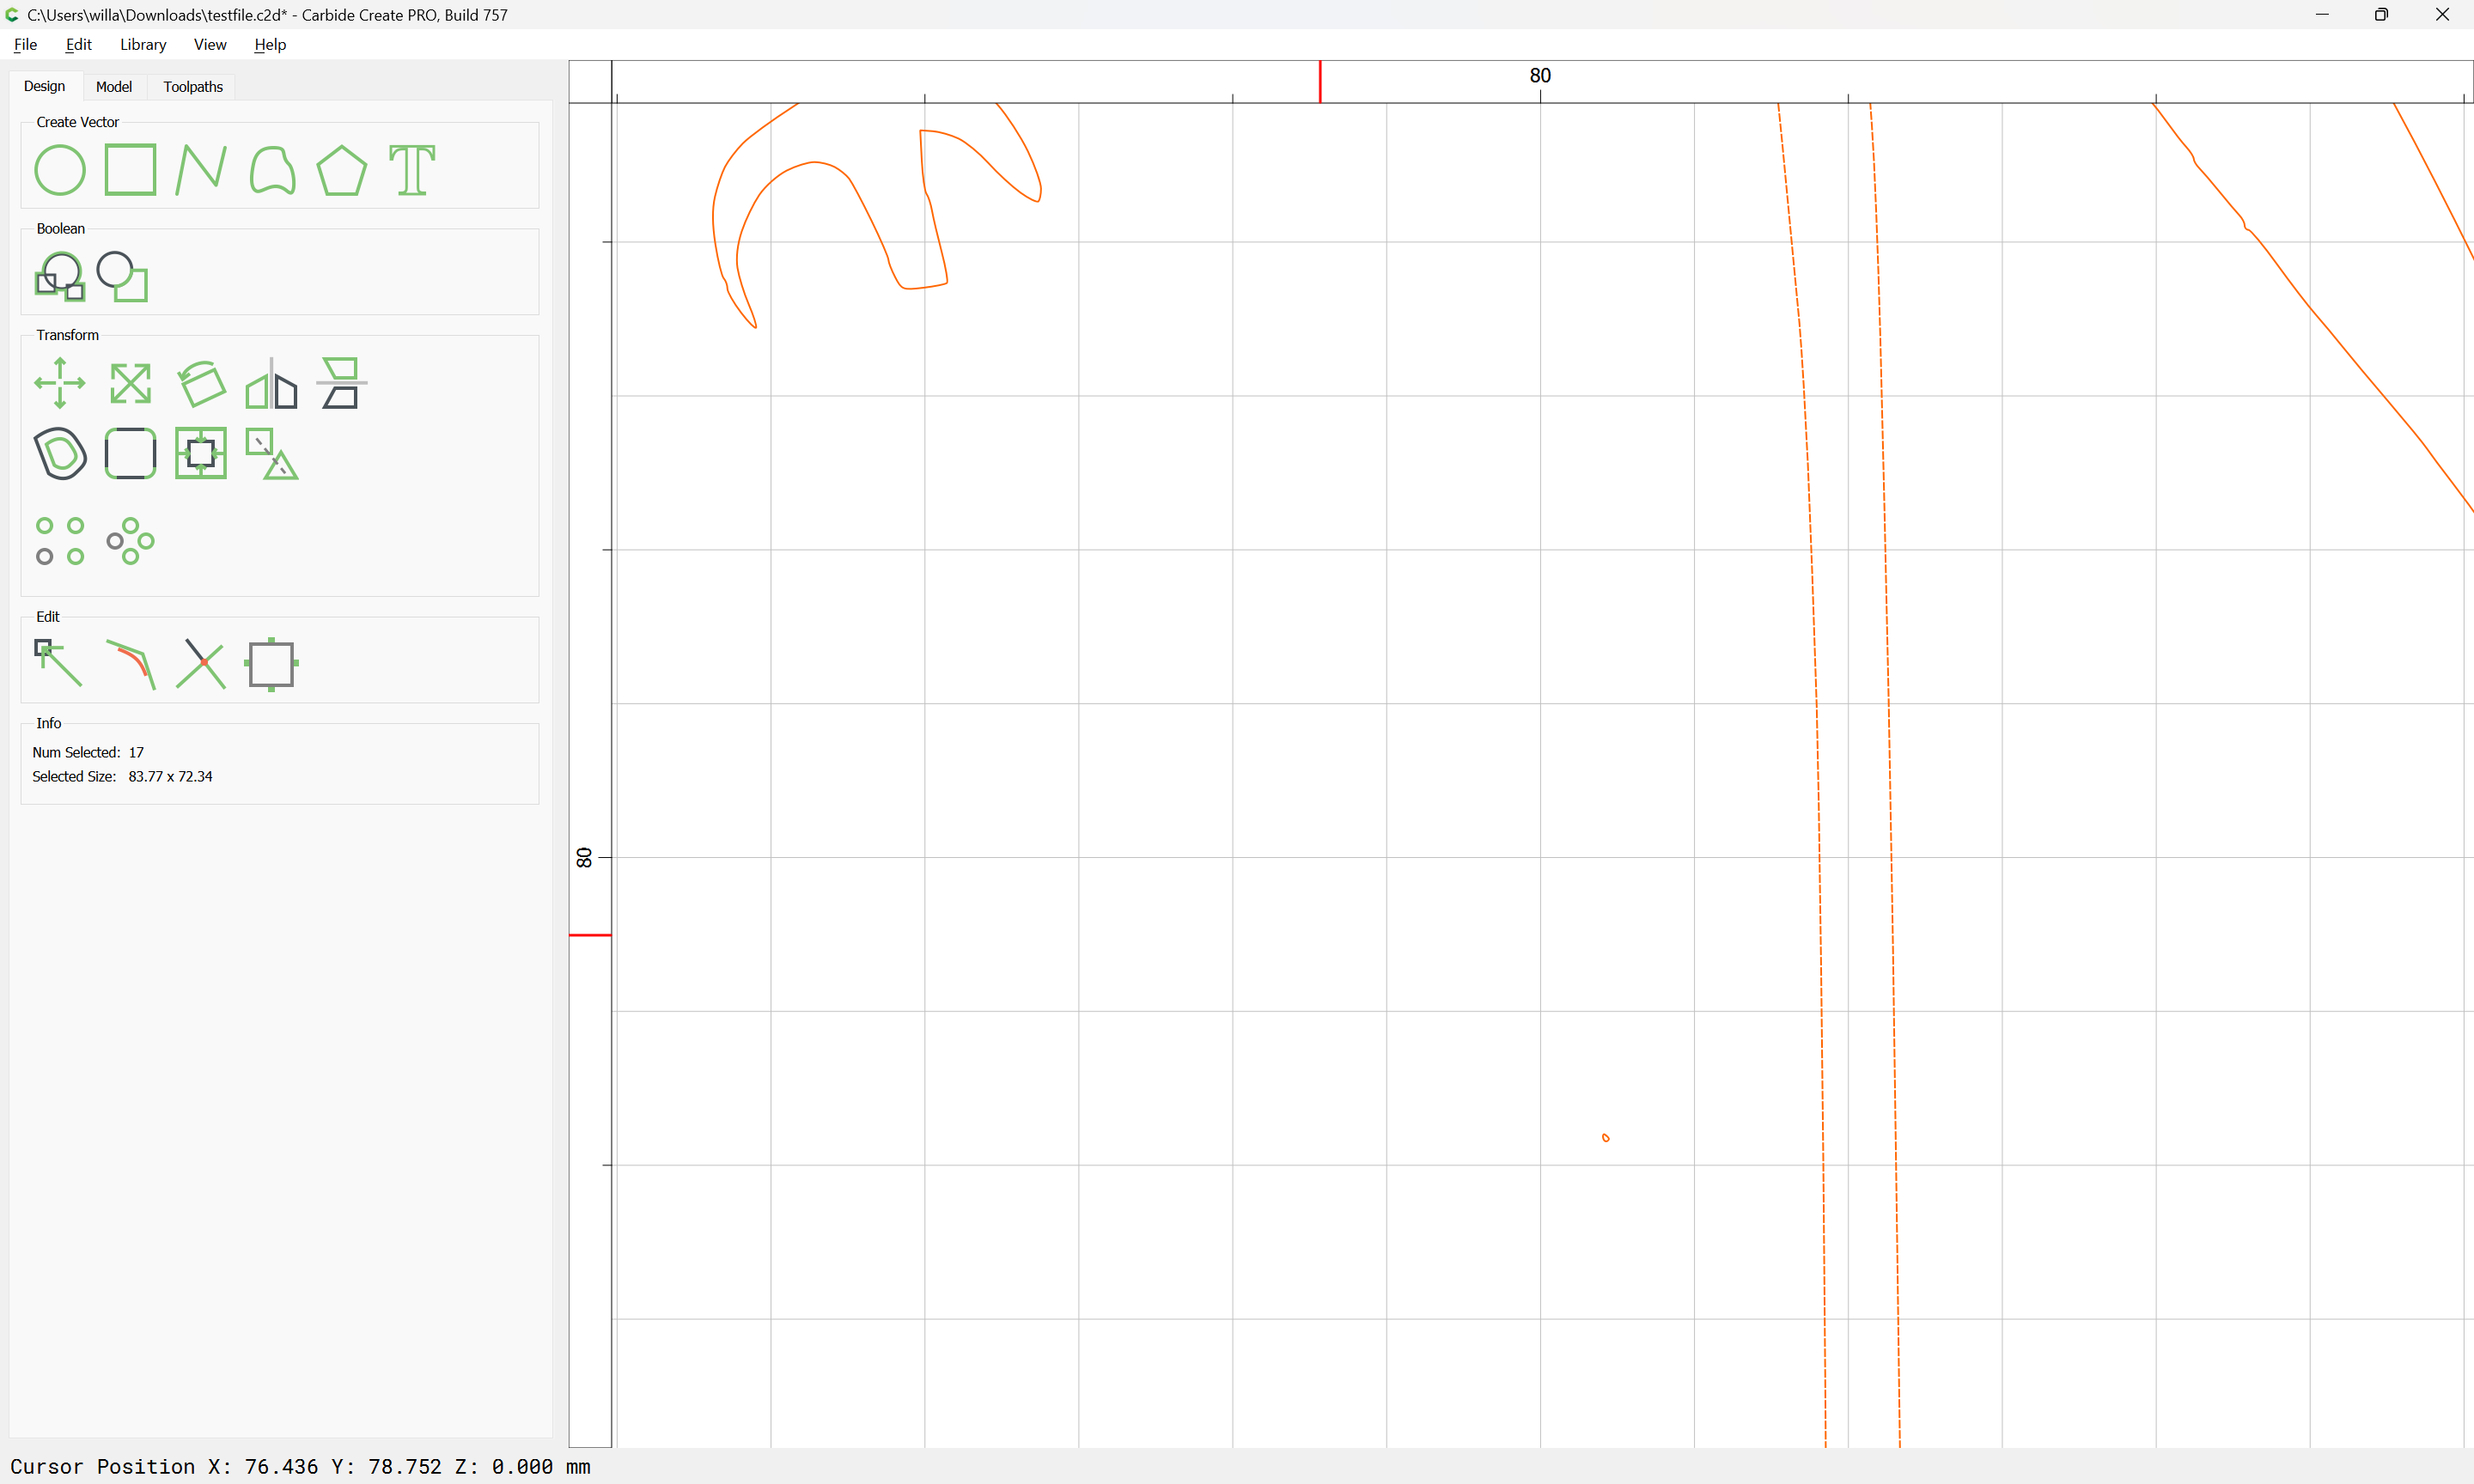Minimize the Carbide Create window
The width and height of the screenshot is (2474, 1484).
(2322, 14)
